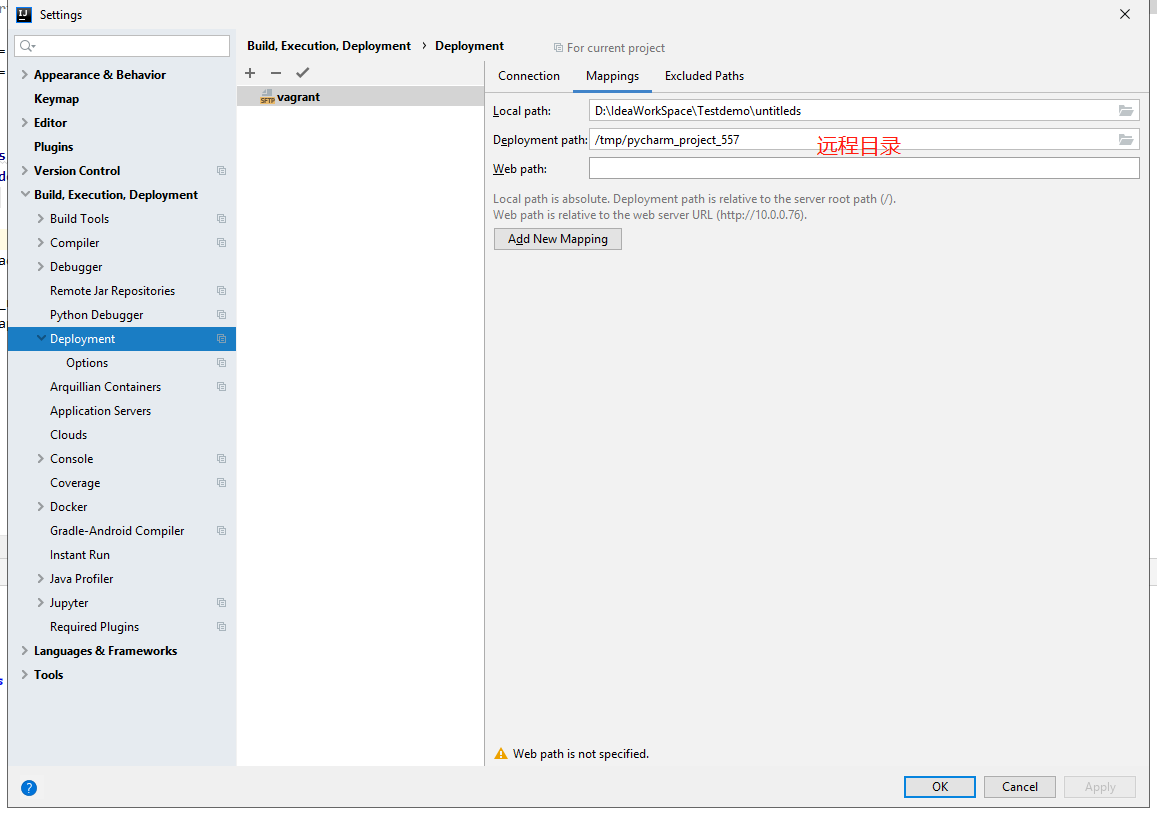Browse for Local path folder icon
Screen dimensions: 1157x815
click(x=1125, y=111)
